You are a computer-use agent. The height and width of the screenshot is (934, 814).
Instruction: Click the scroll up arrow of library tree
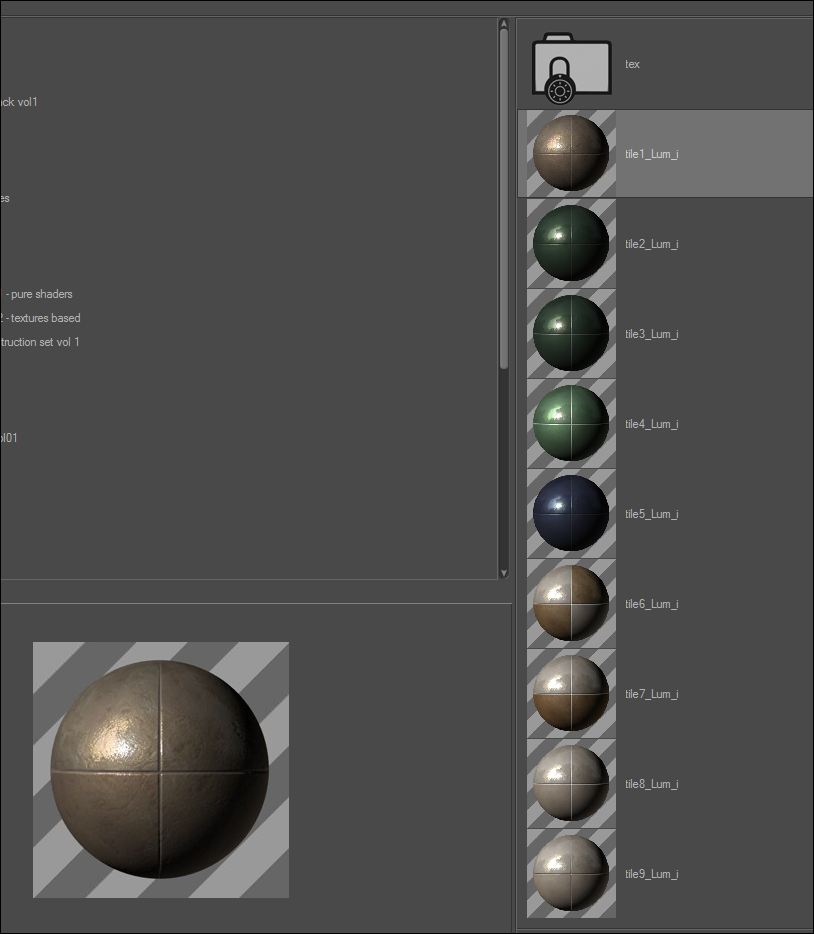[504, 23]
